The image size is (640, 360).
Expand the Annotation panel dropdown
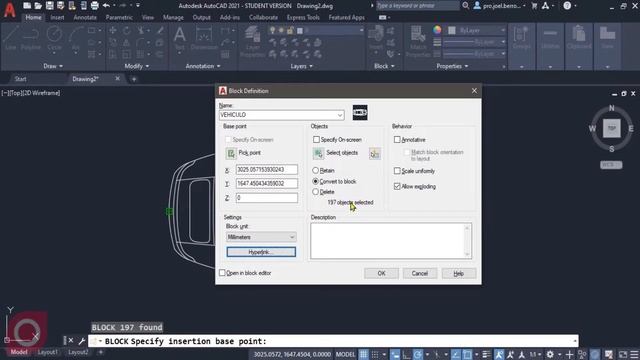(x=203, y=66)
